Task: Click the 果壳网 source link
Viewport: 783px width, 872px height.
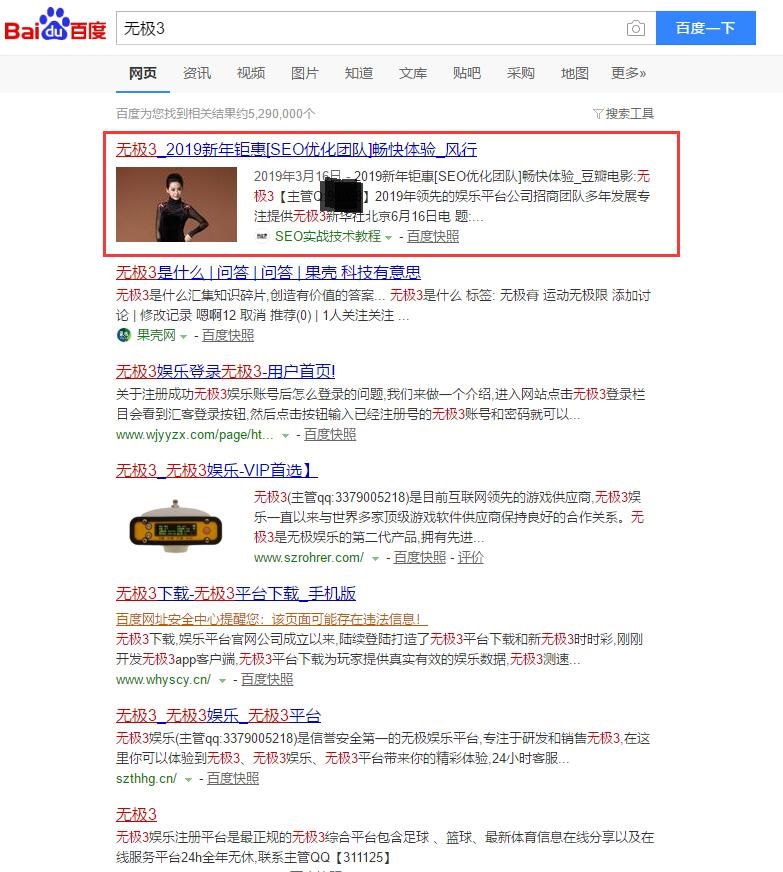Action: [156, 335]
